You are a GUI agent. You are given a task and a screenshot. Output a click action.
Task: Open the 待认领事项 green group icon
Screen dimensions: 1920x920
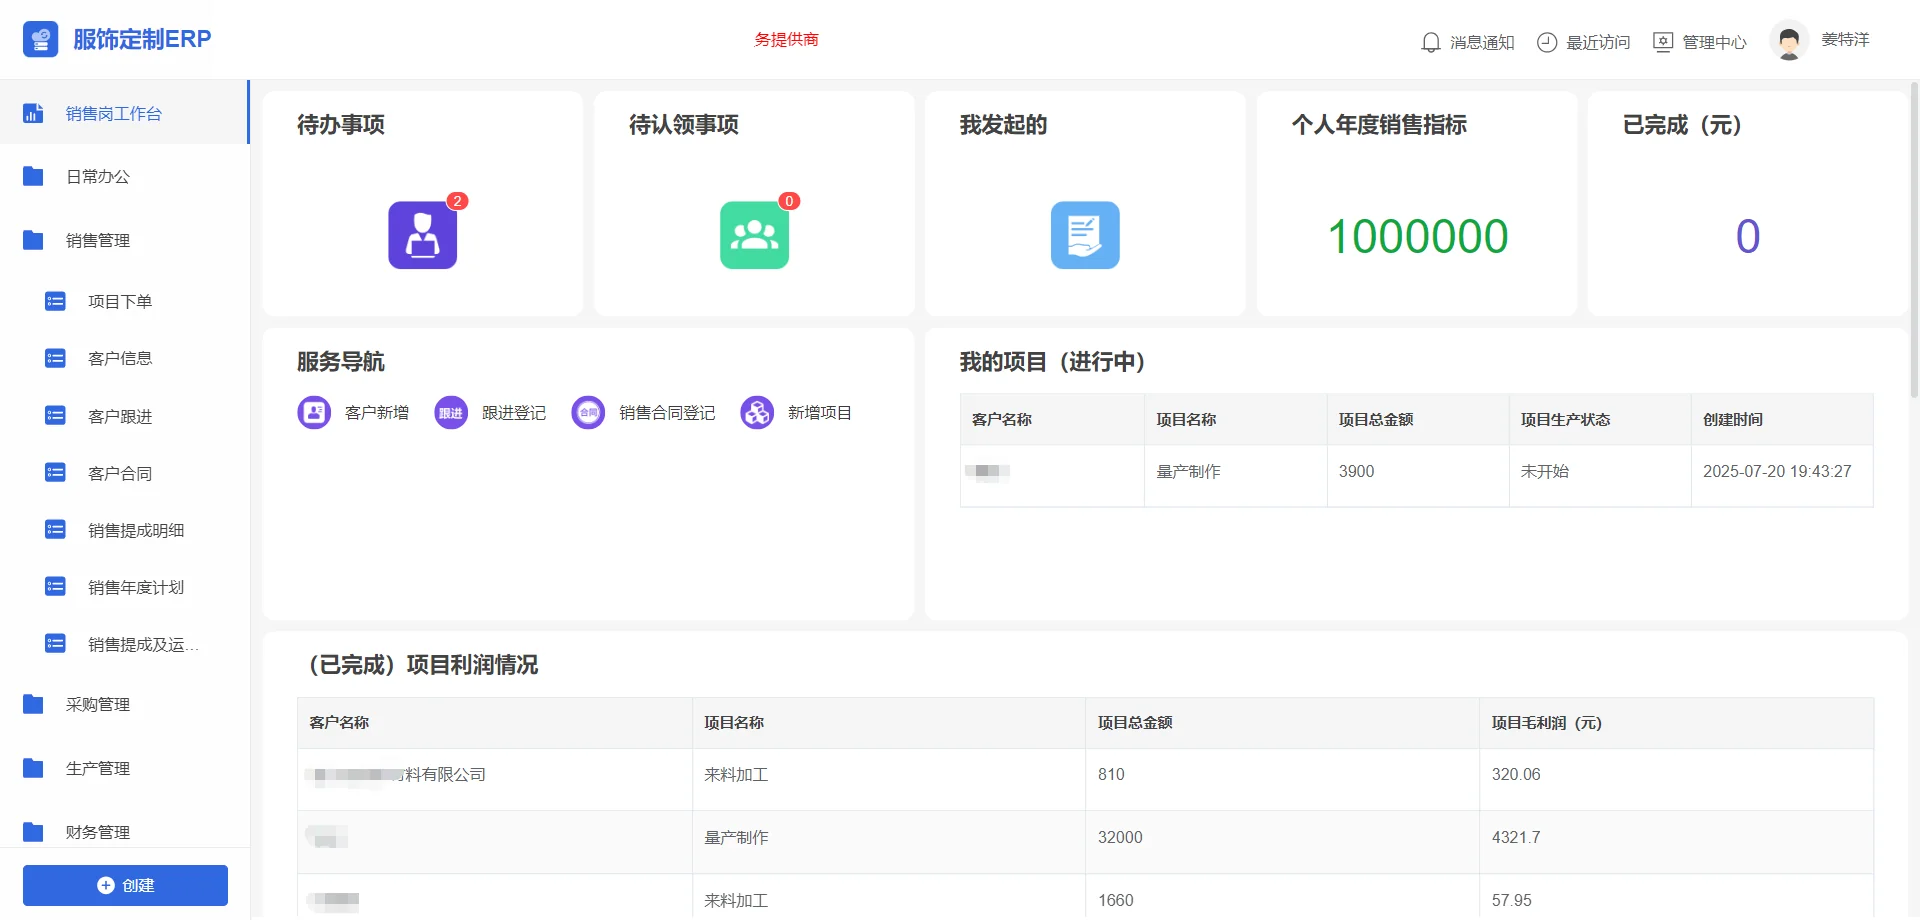(755, 235)
